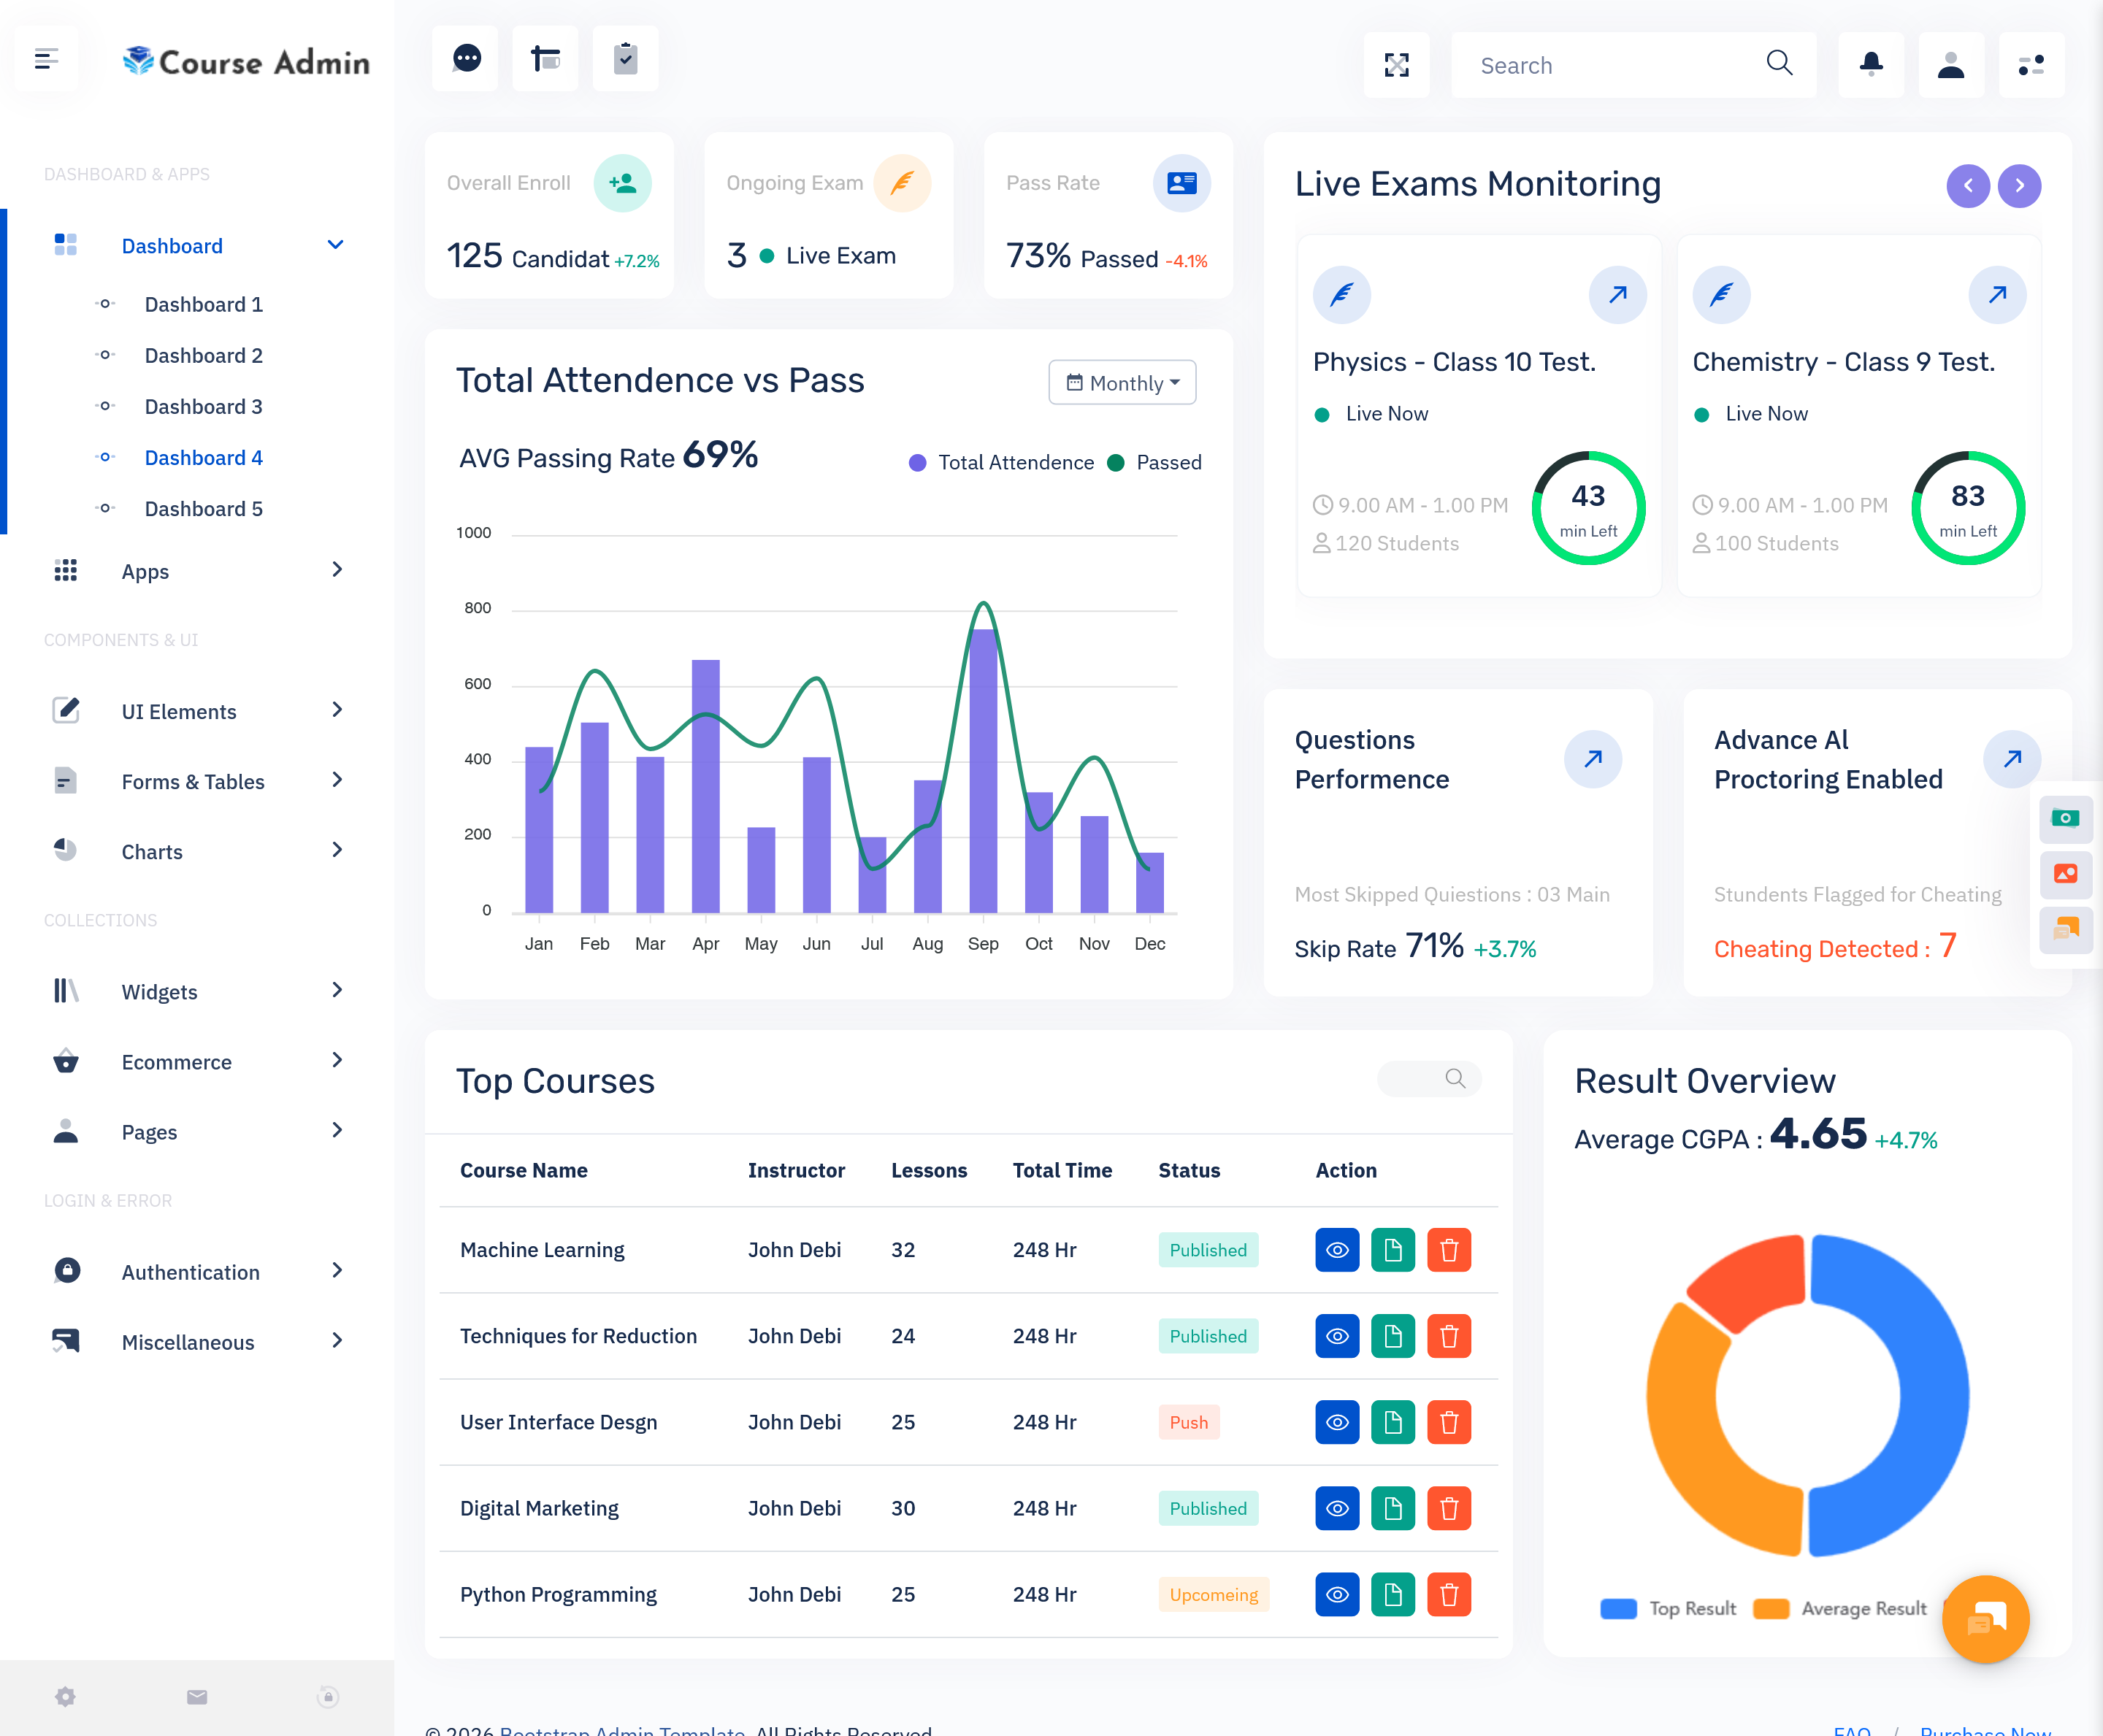
Task: Click sidebar footer lock icon
Action: click(328, 1697)
